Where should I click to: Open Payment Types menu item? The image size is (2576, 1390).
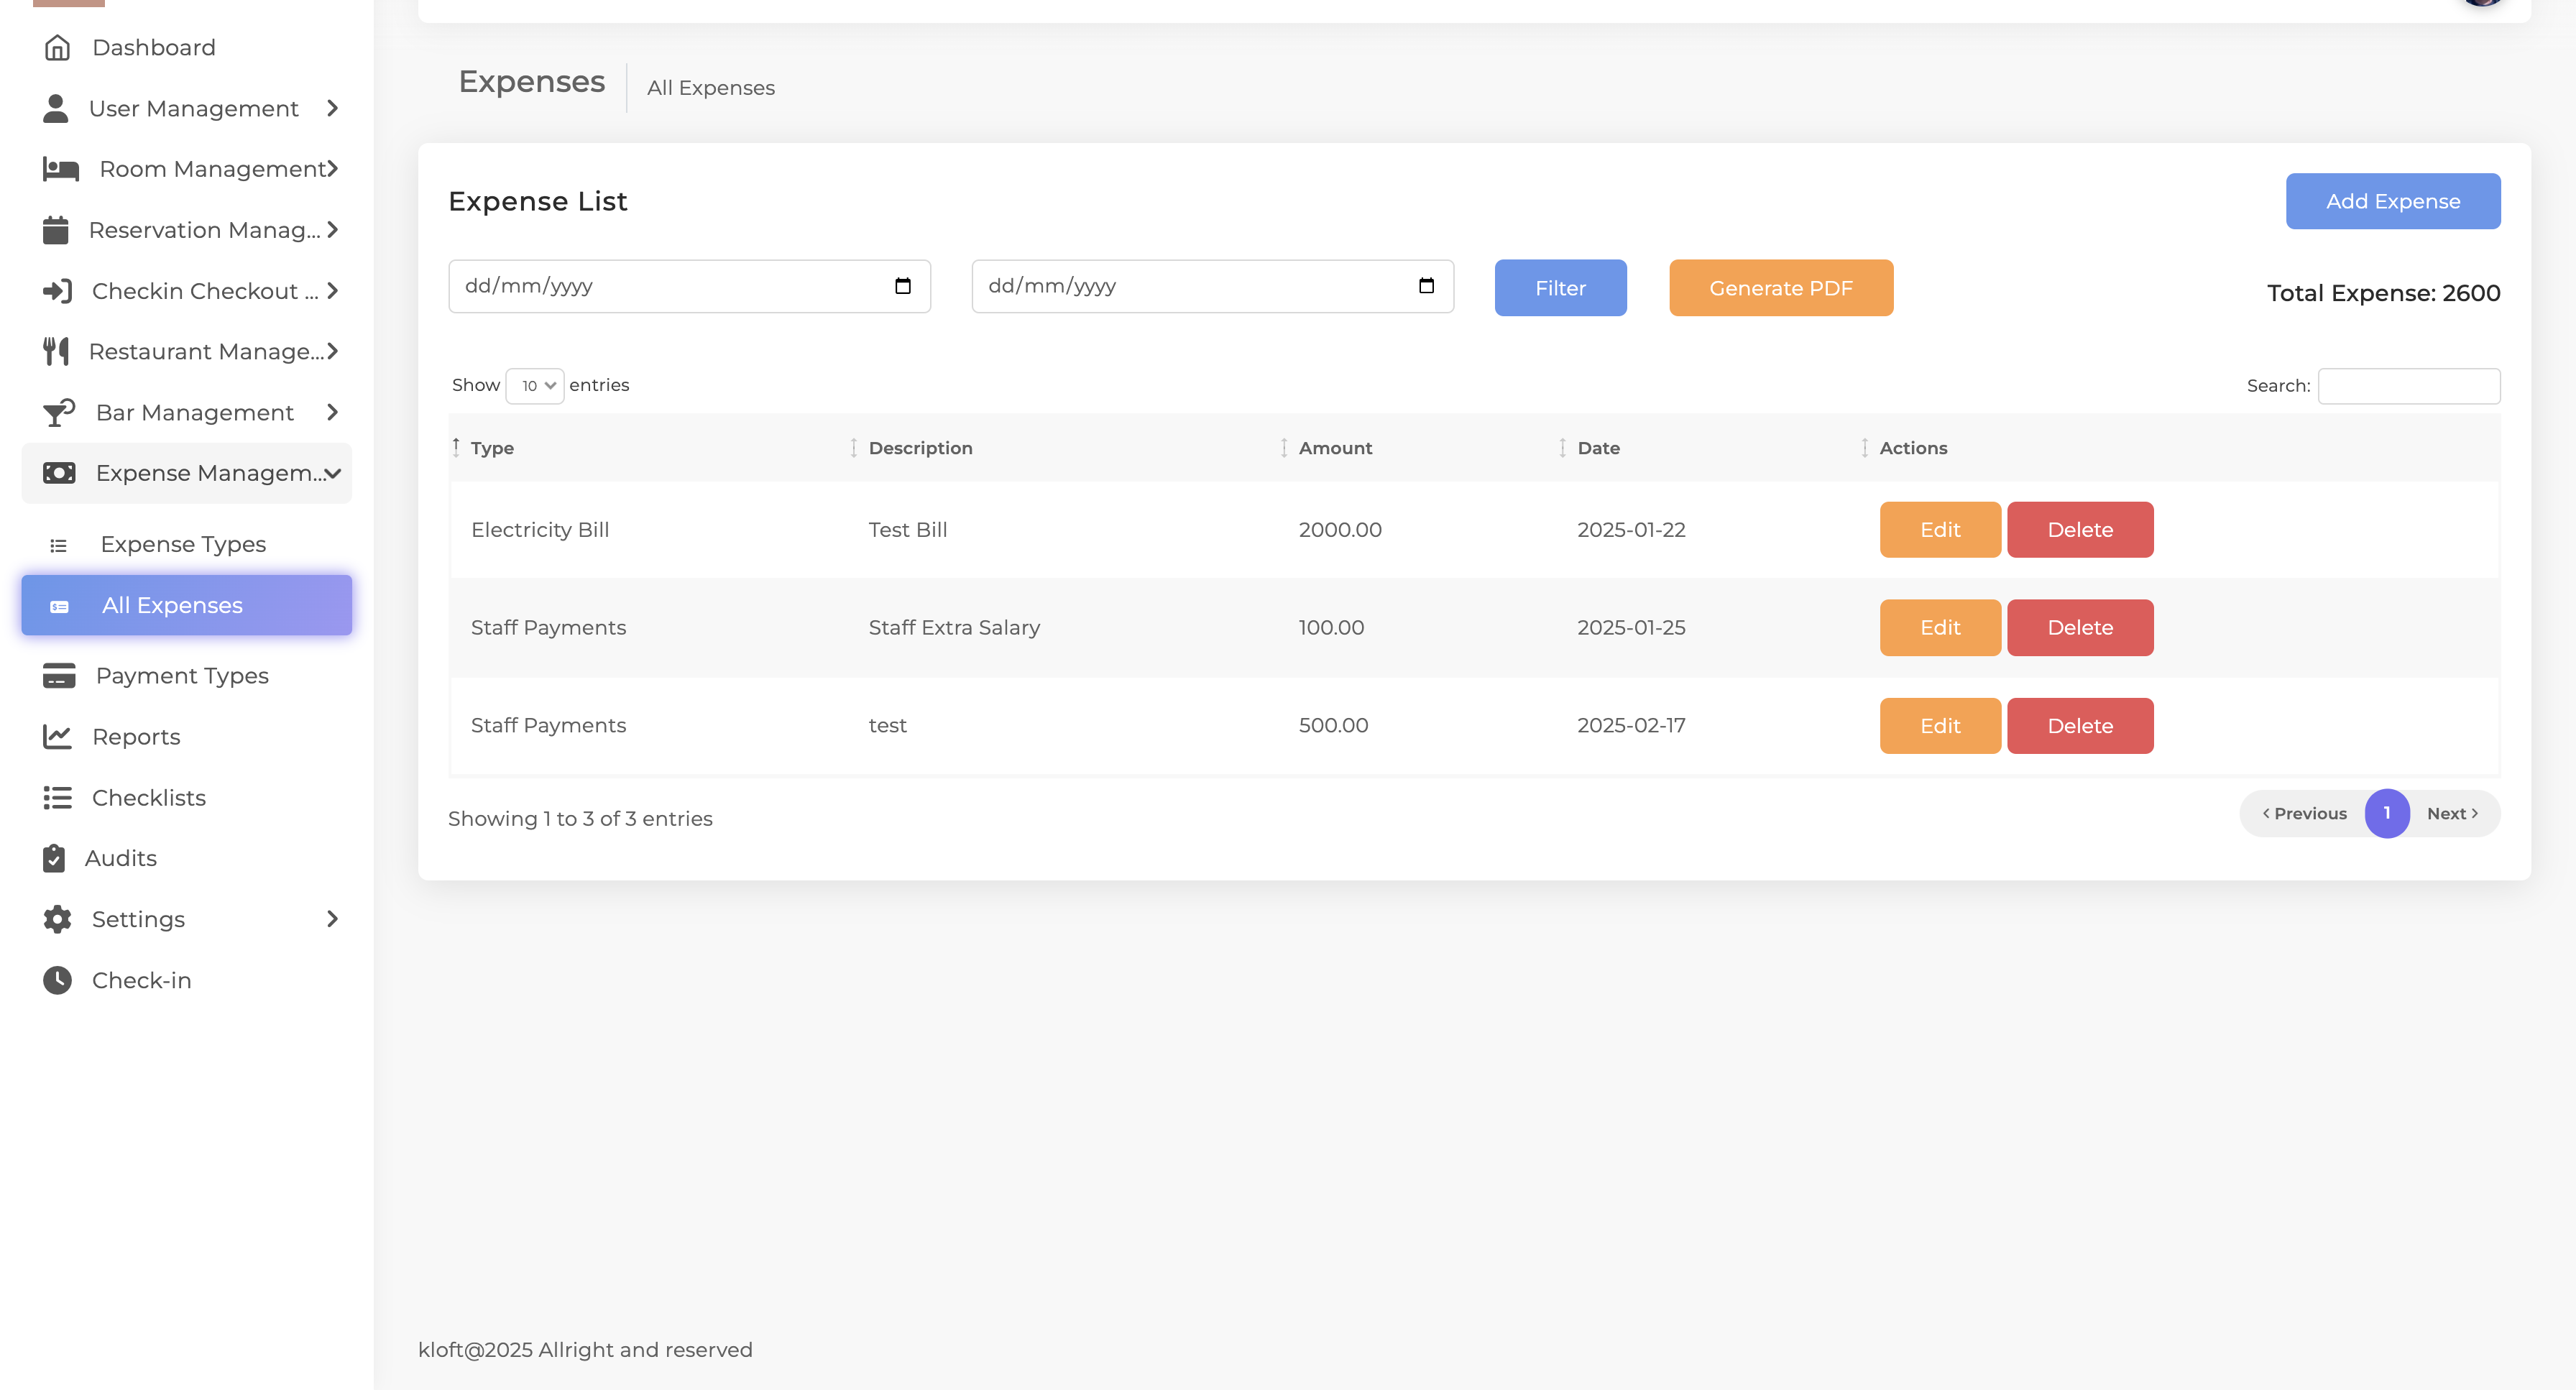[182, 676]
